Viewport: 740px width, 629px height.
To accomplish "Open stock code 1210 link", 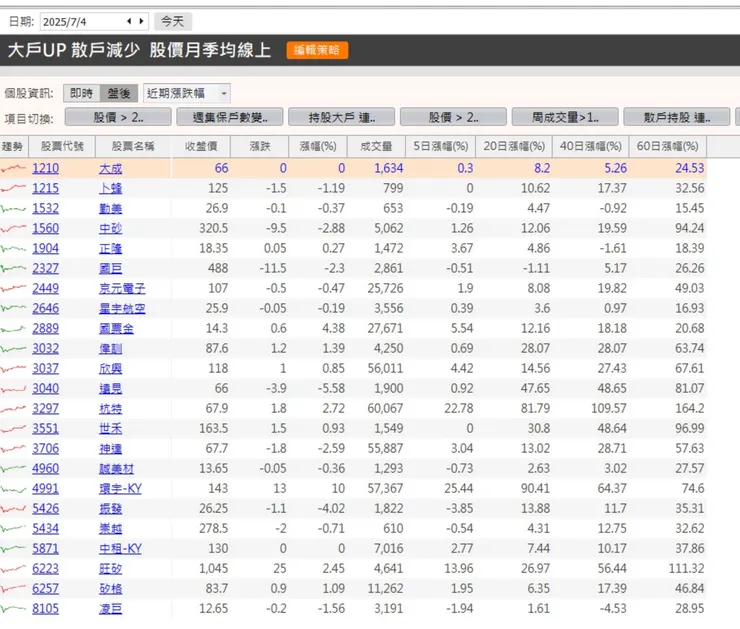I will coord(45,168).
